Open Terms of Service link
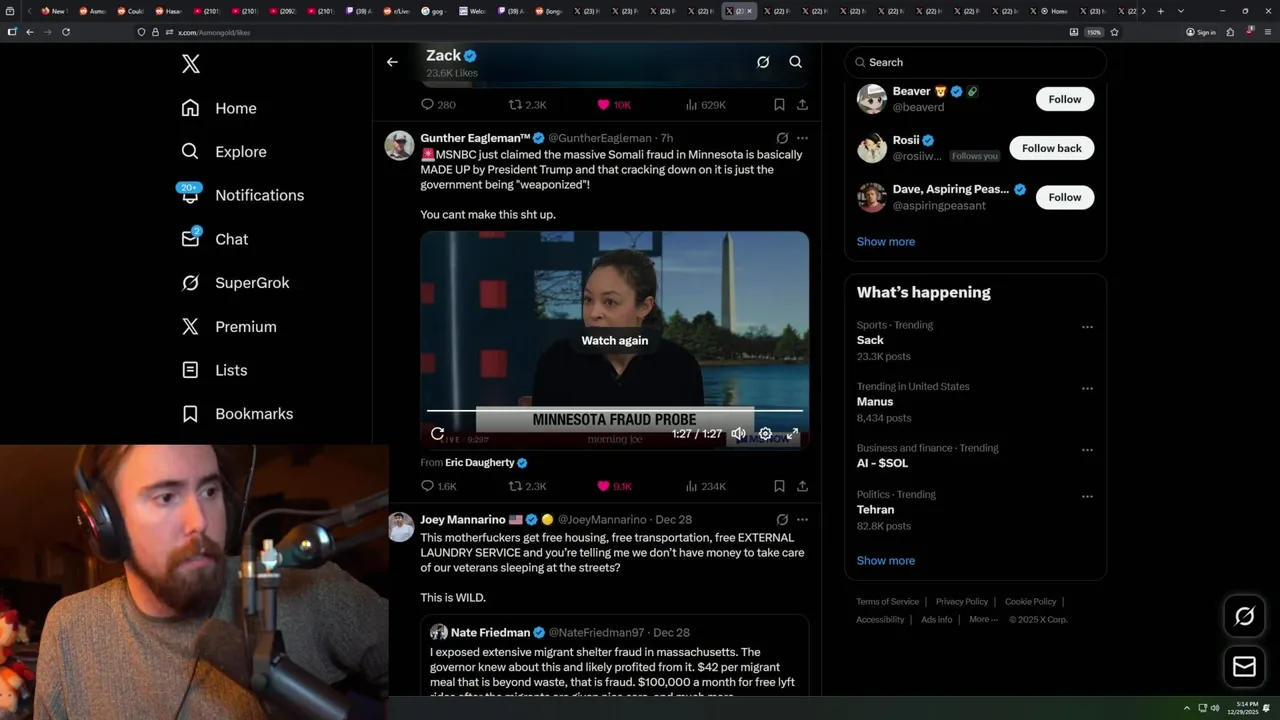The image size is (1280, 720). pyautogui.click(x=887, y=602)
